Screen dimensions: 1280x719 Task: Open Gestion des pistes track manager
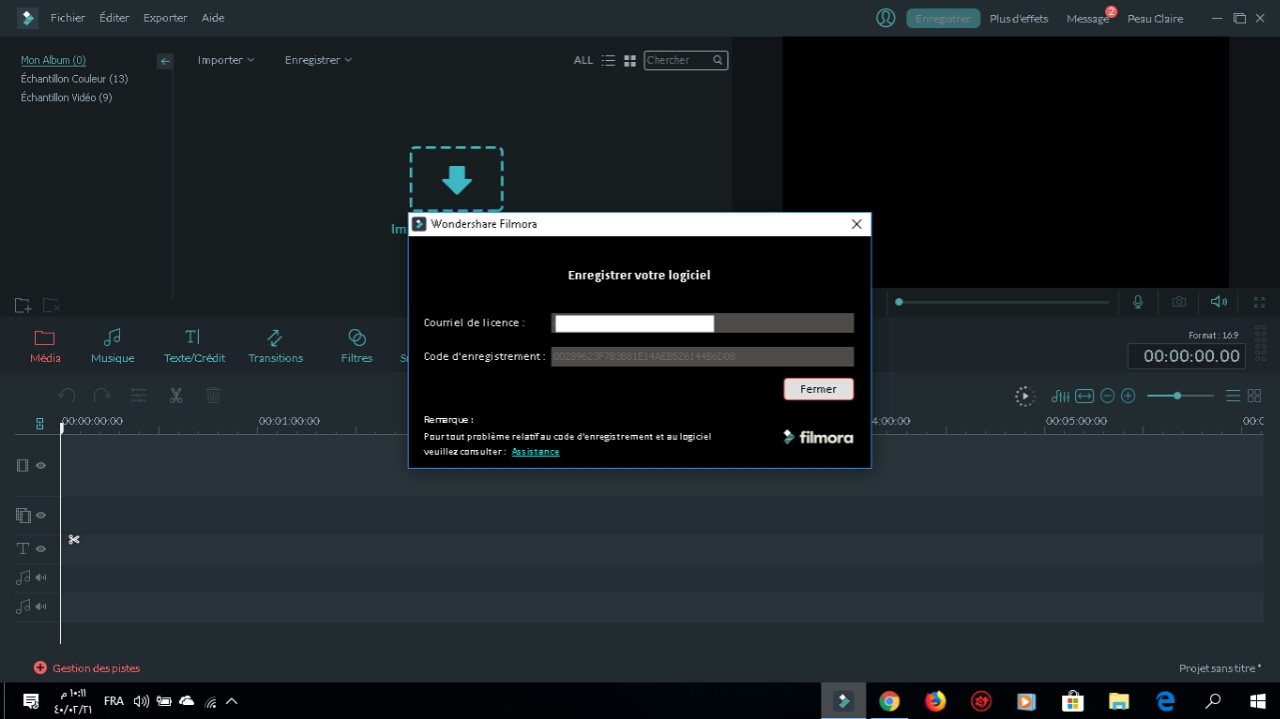point(86,668)
